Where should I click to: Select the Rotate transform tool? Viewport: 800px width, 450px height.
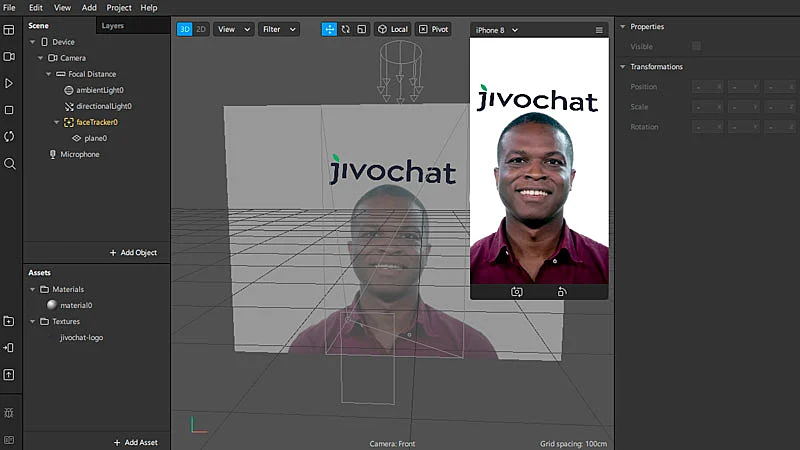click(x=345, y=29)
